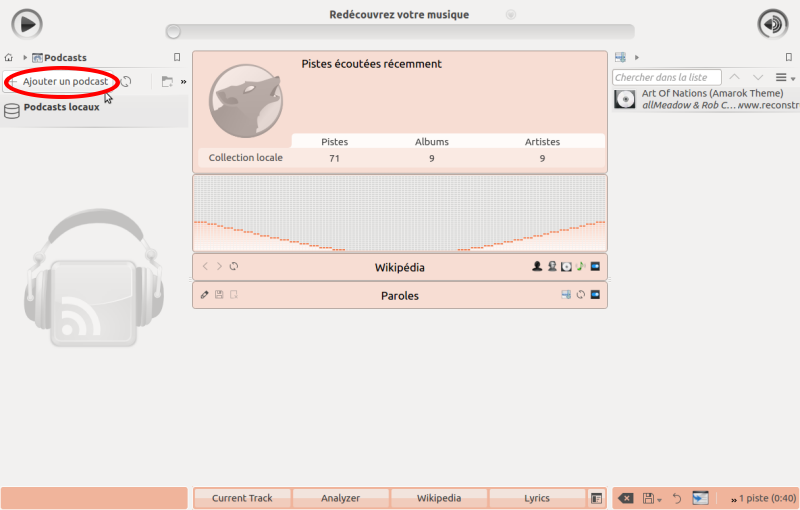The height and width of the screenshot is (510, 800).
Task: Click the playlist layout icon above the search field
Action: pyautogui.click(x=620, y=57)
